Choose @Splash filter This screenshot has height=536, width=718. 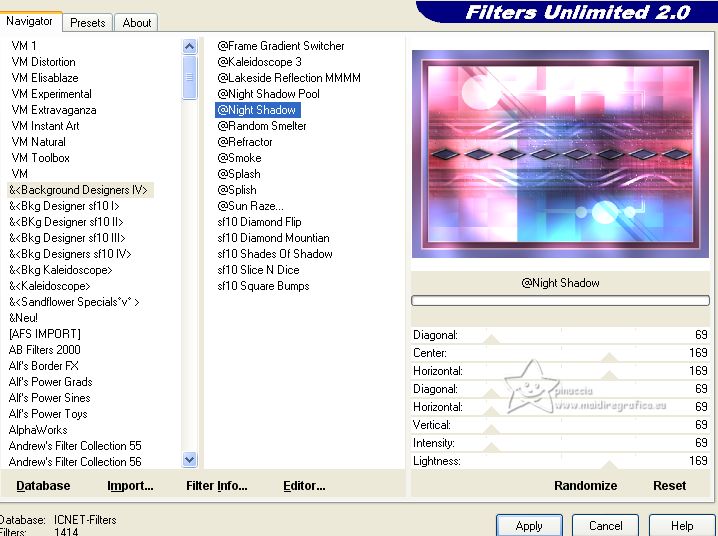[x=239, y=174]
